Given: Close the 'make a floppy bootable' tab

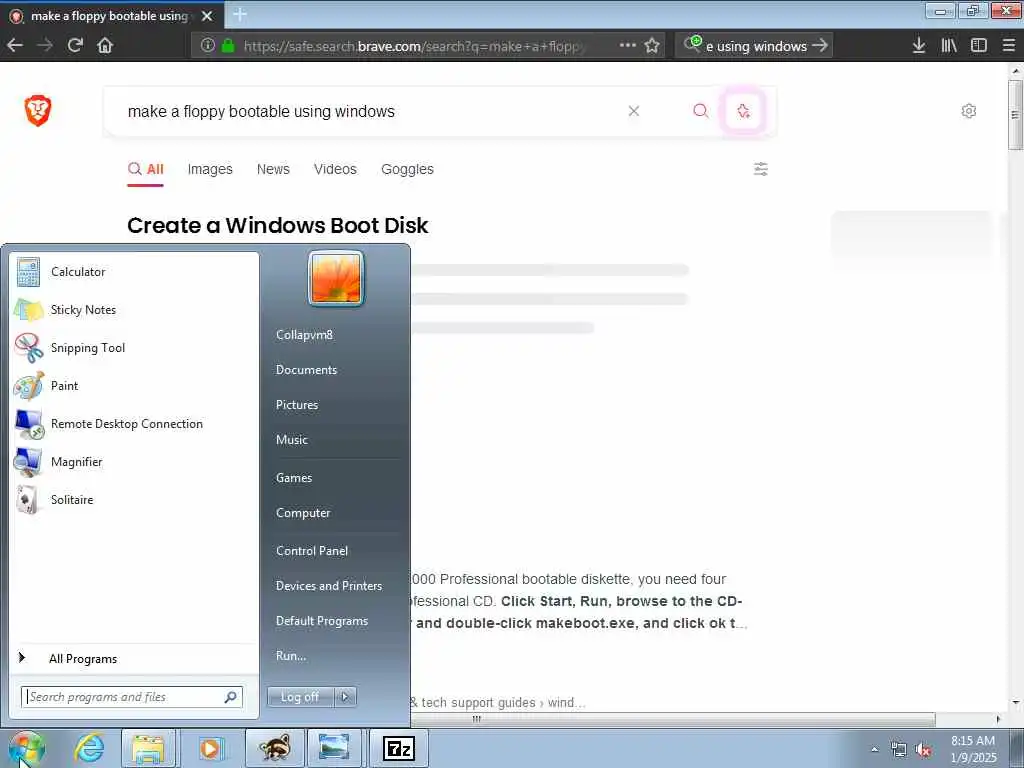Looking at the screenshot, I should [207, 16].
